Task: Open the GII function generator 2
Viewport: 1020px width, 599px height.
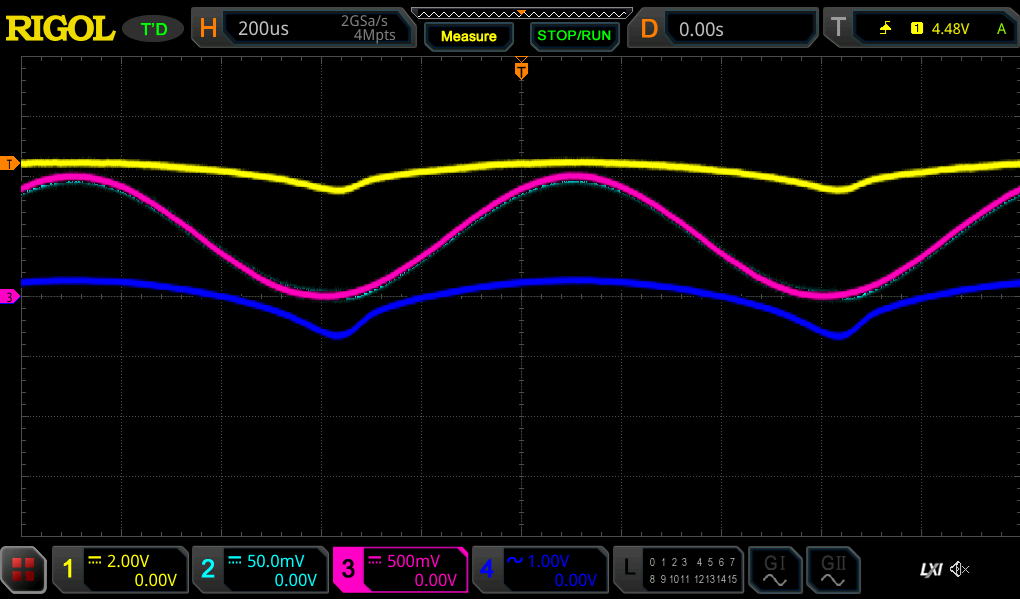Action: click(833, 569)
